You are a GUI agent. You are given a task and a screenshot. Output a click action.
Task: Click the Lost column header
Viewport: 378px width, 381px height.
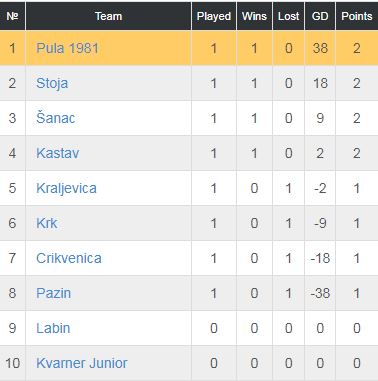(288, 16)
